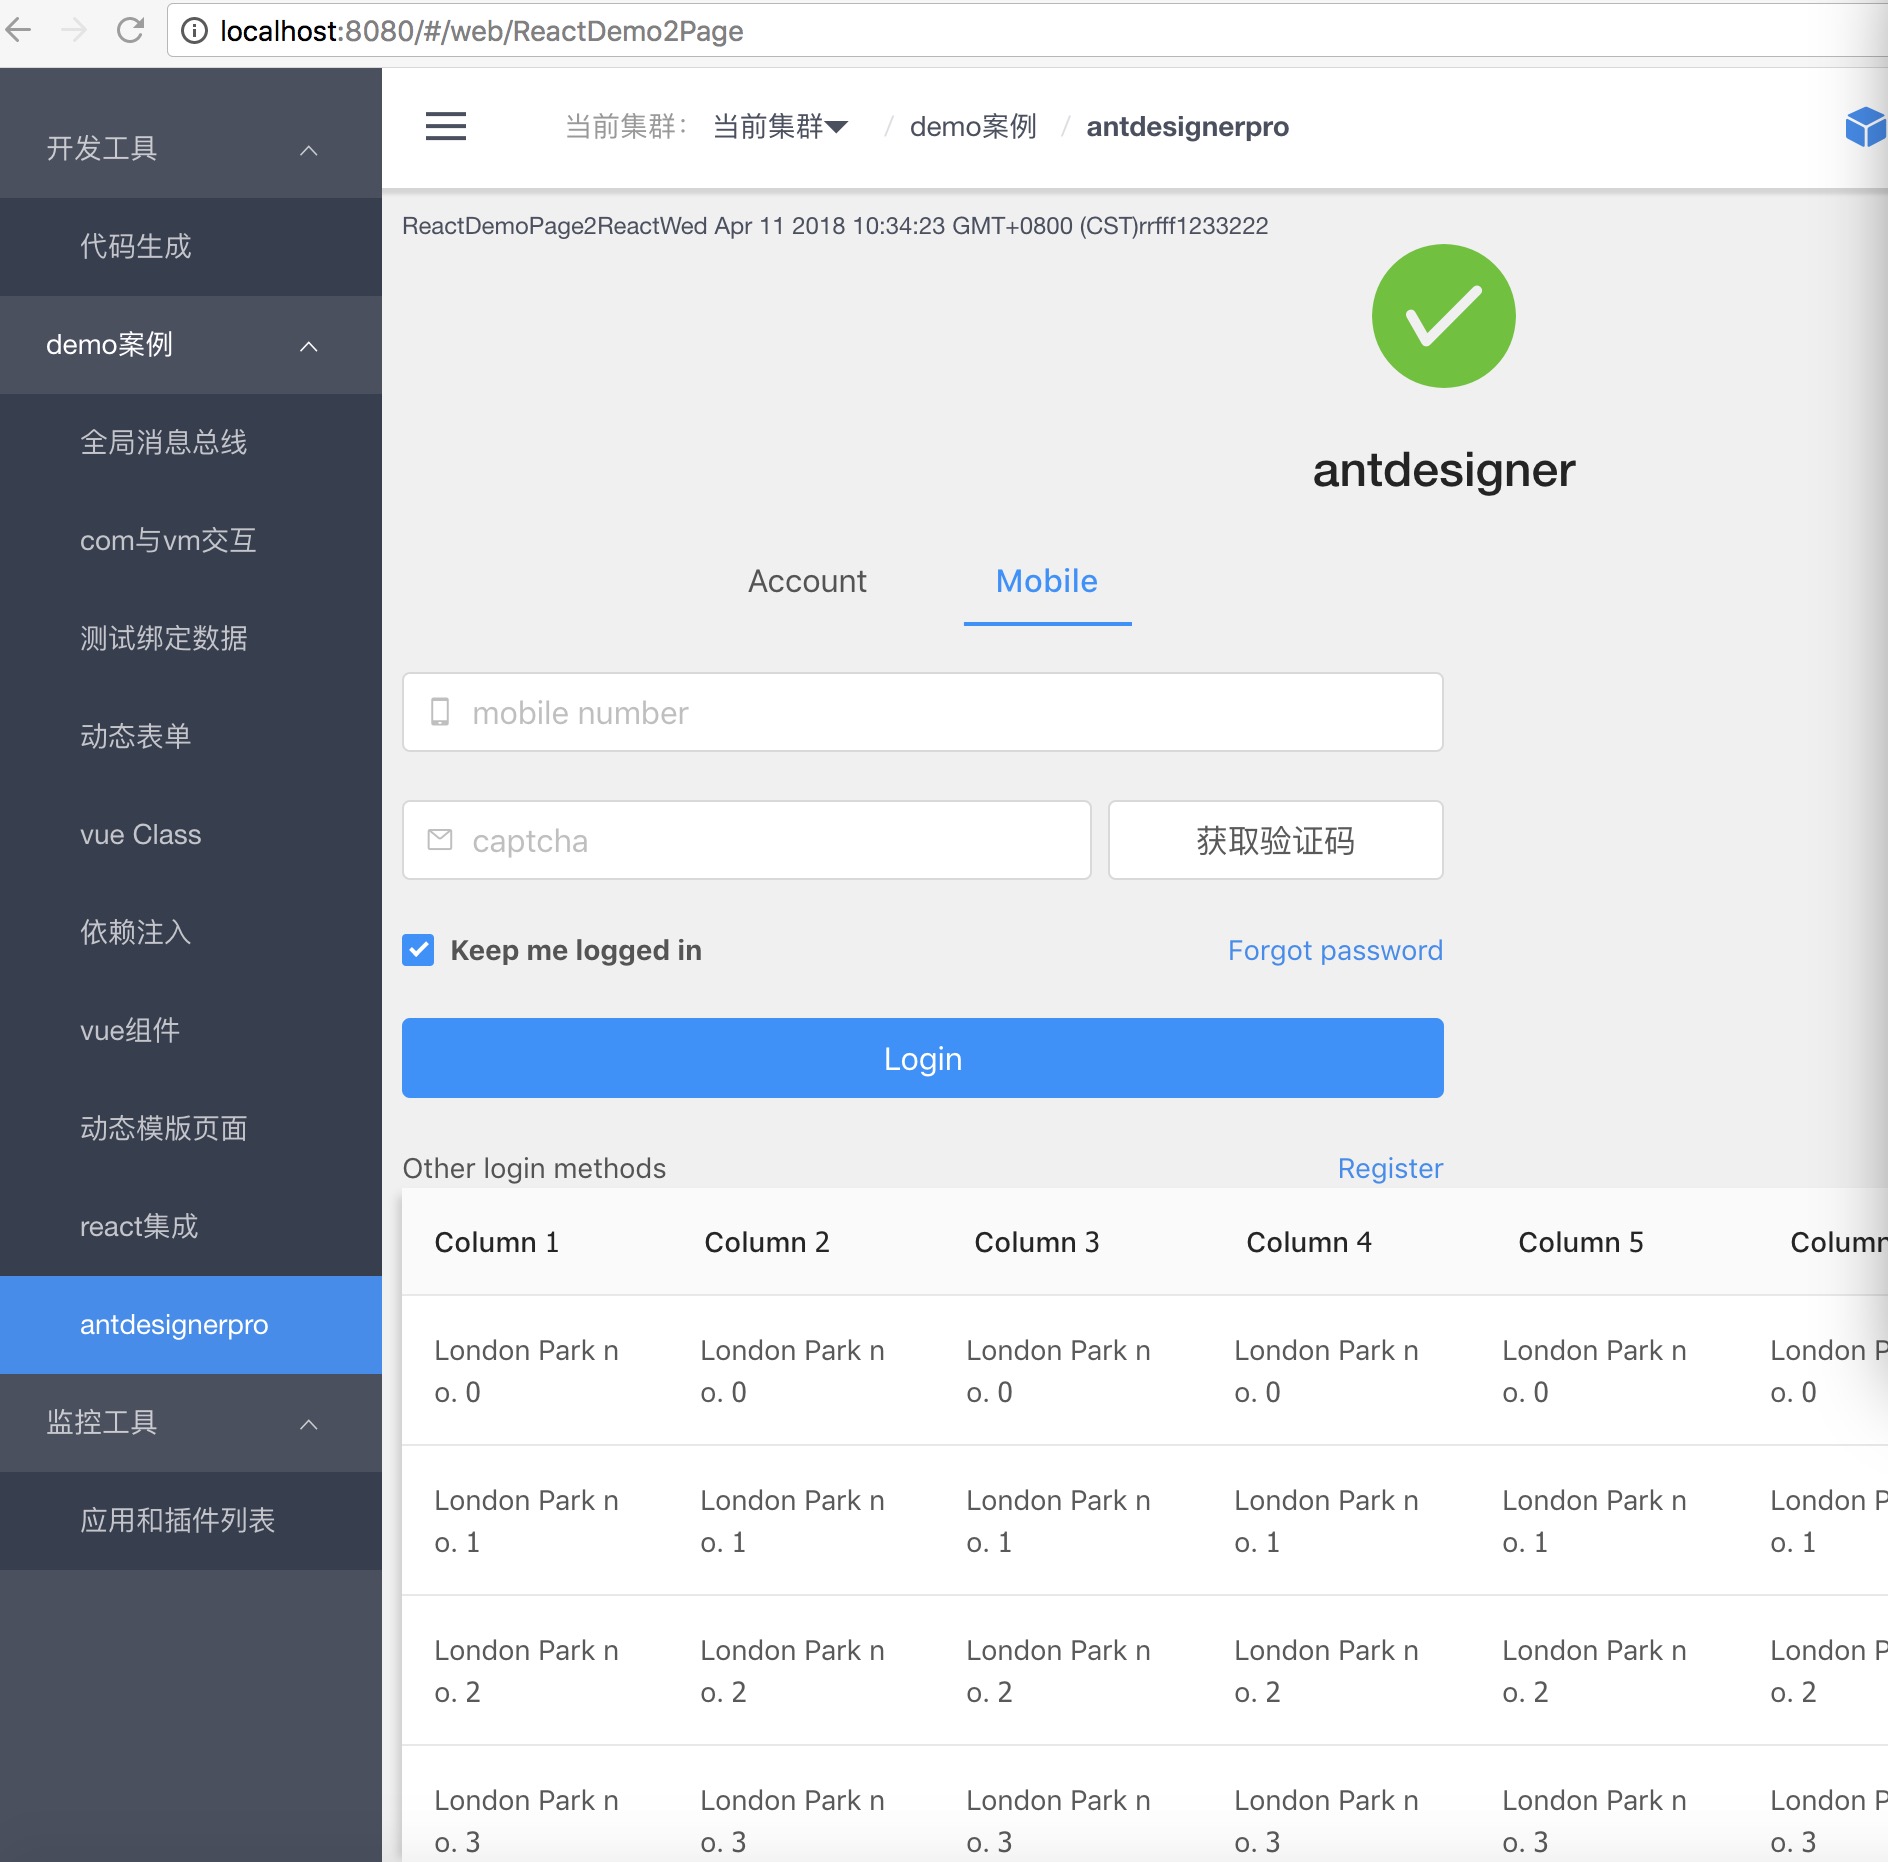Switch to the Account tab
This screenshot has height=1862, width=1888.
click(x=807, y=581)
